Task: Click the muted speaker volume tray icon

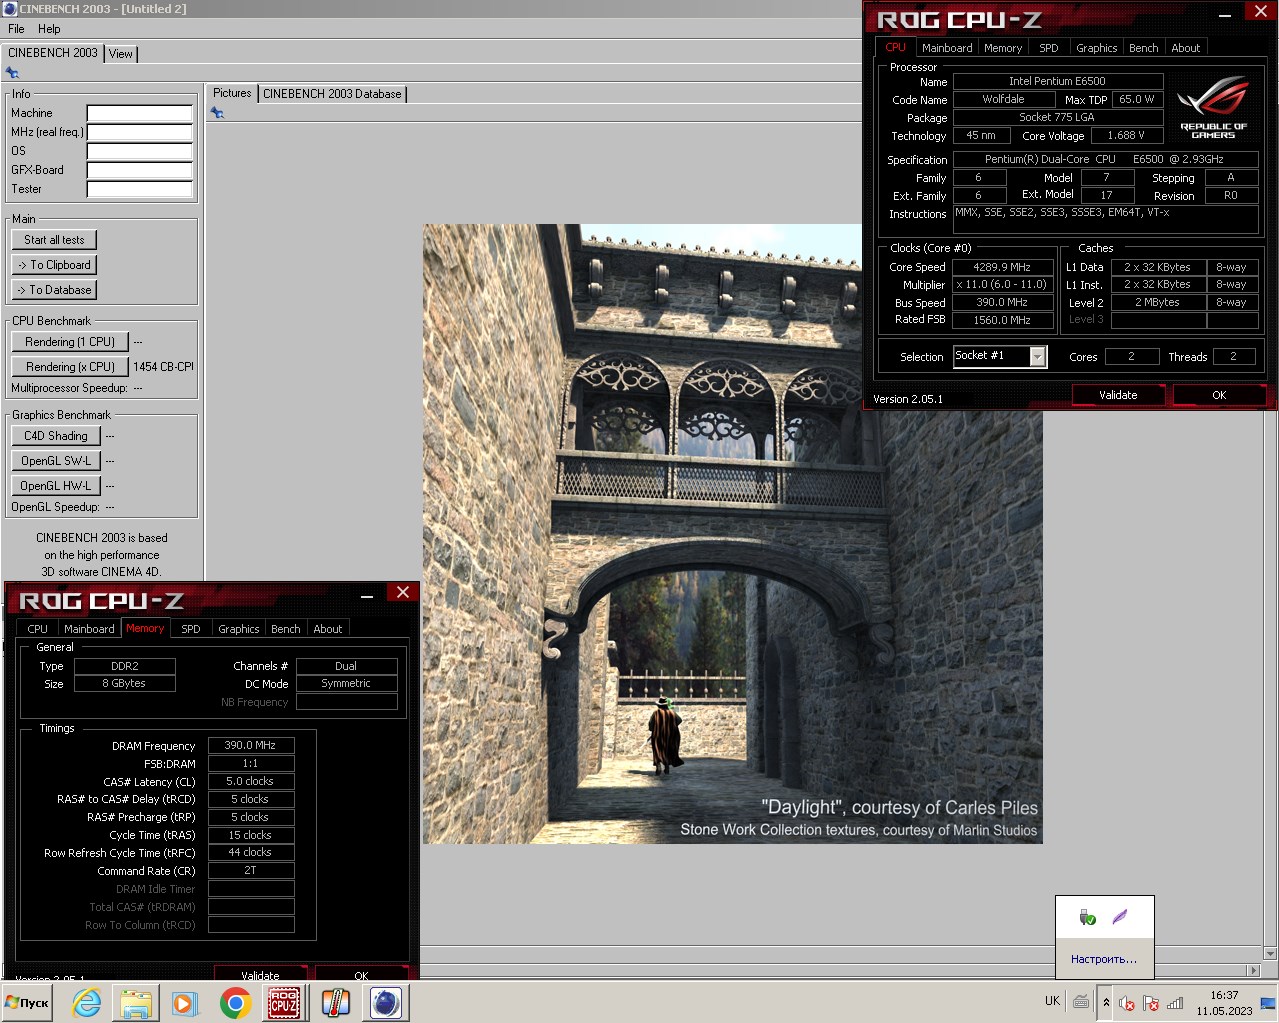Action: coord(1127,1003)
